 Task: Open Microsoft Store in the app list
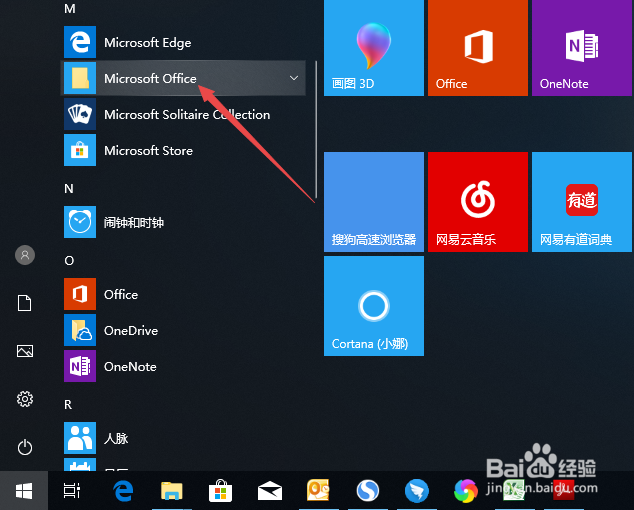[183, 150]
